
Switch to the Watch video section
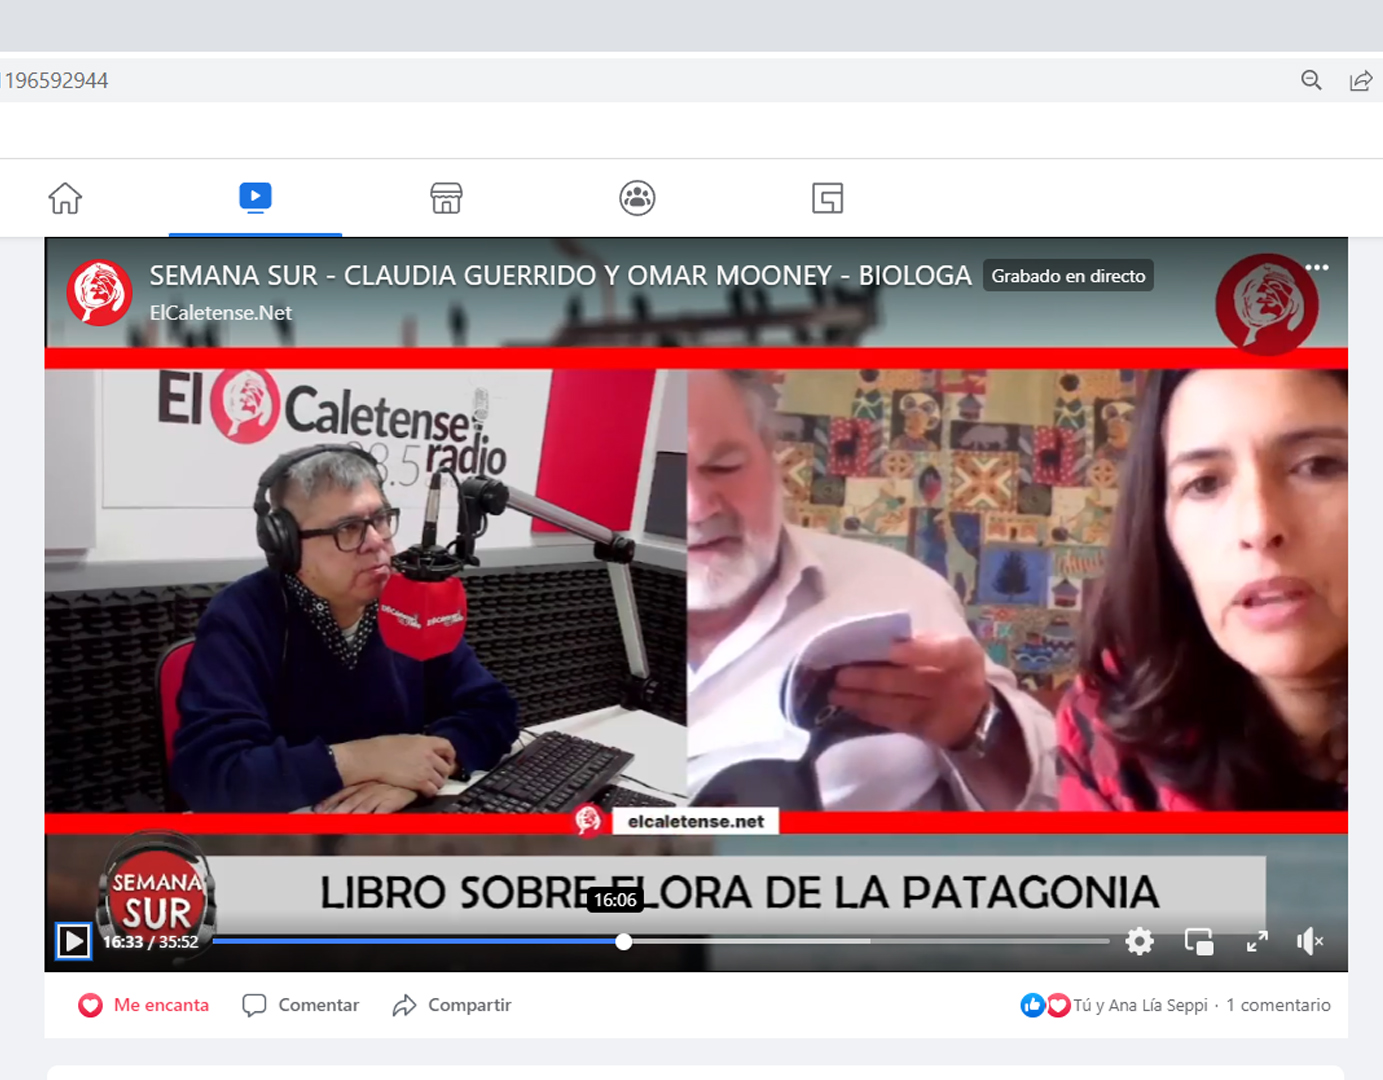255,197
